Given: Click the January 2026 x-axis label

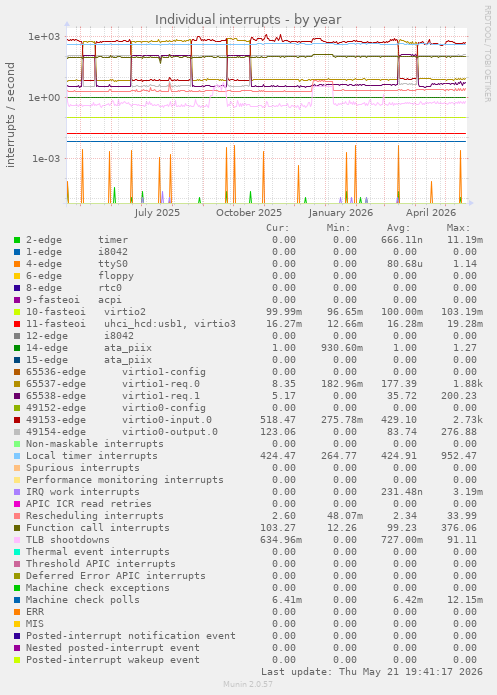Looking at the screenshot, I should coord(340,212).
